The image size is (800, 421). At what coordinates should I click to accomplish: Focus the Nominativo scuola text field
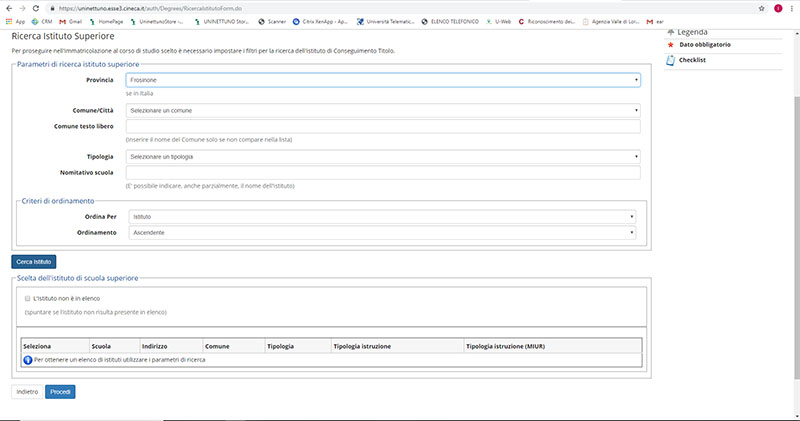(382, 173)
